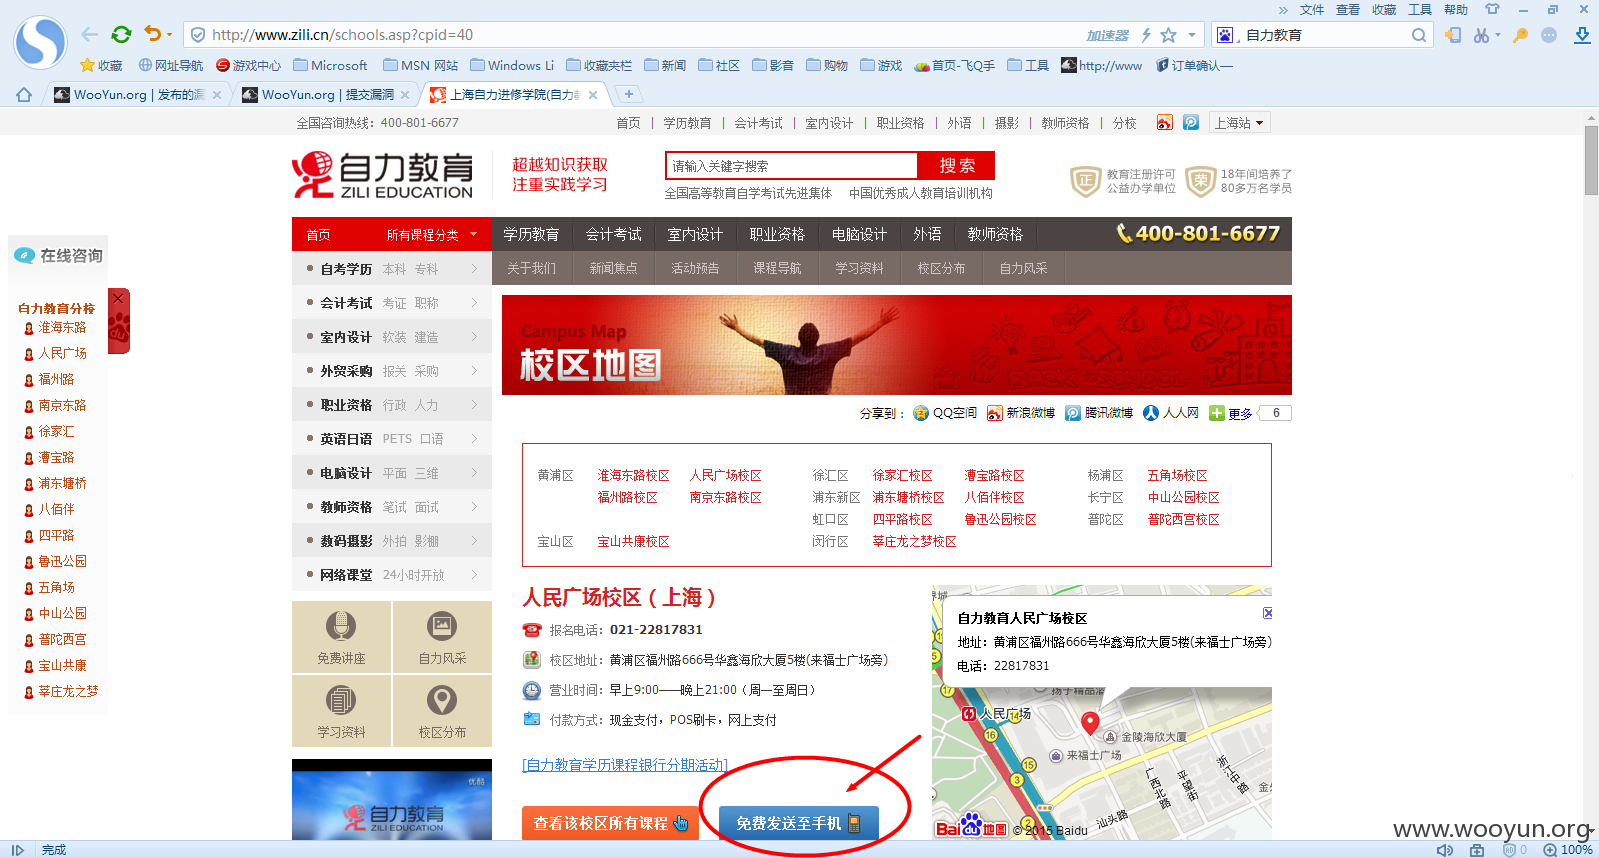The height and width of the screenshot is (858, 1599).
Task: Select 校区分布 sub-navigation item
Action: [x=941, y=268]
